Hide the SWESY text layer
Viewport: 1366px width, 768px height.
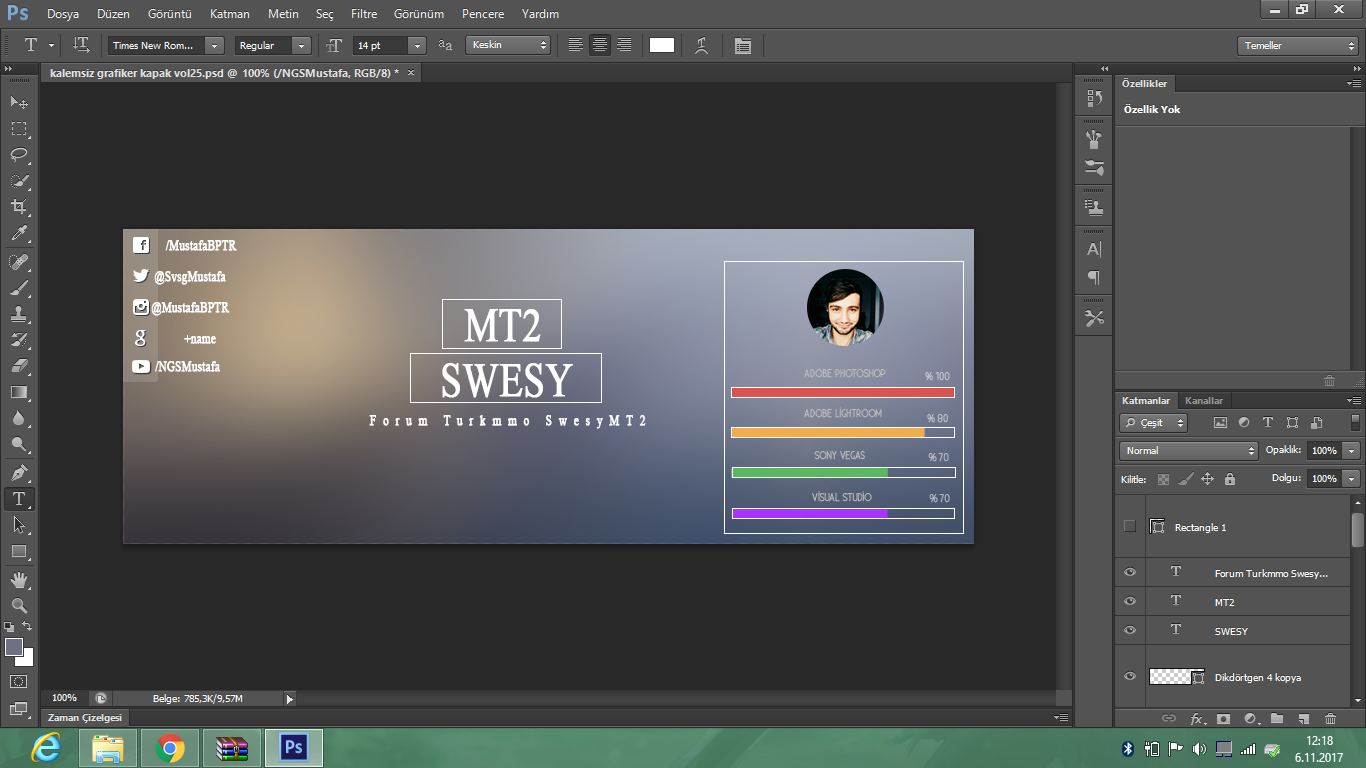pyautogui.click(x=1130, y=630)
